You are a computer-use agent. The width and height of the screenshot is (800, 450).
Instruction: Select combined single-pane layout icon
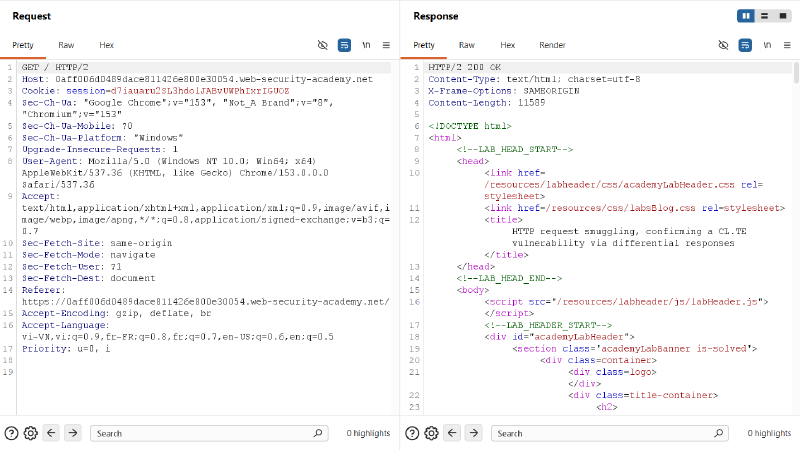[x=783, y=16]
